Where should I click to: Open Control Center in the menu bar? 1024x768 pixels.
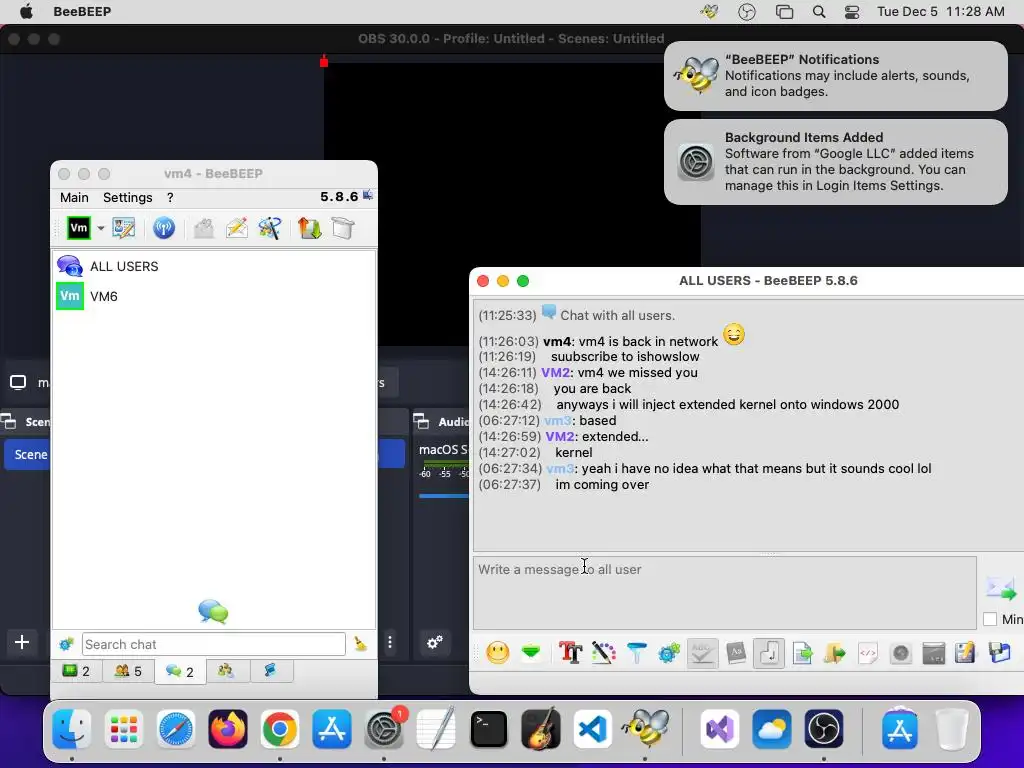click(x=852, y=12)
